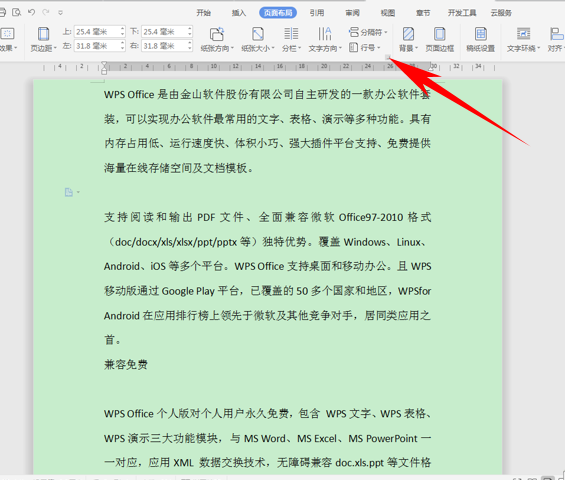Expand the 页边距 dropdown arrow
565x480 pixels.
(55, 48)
